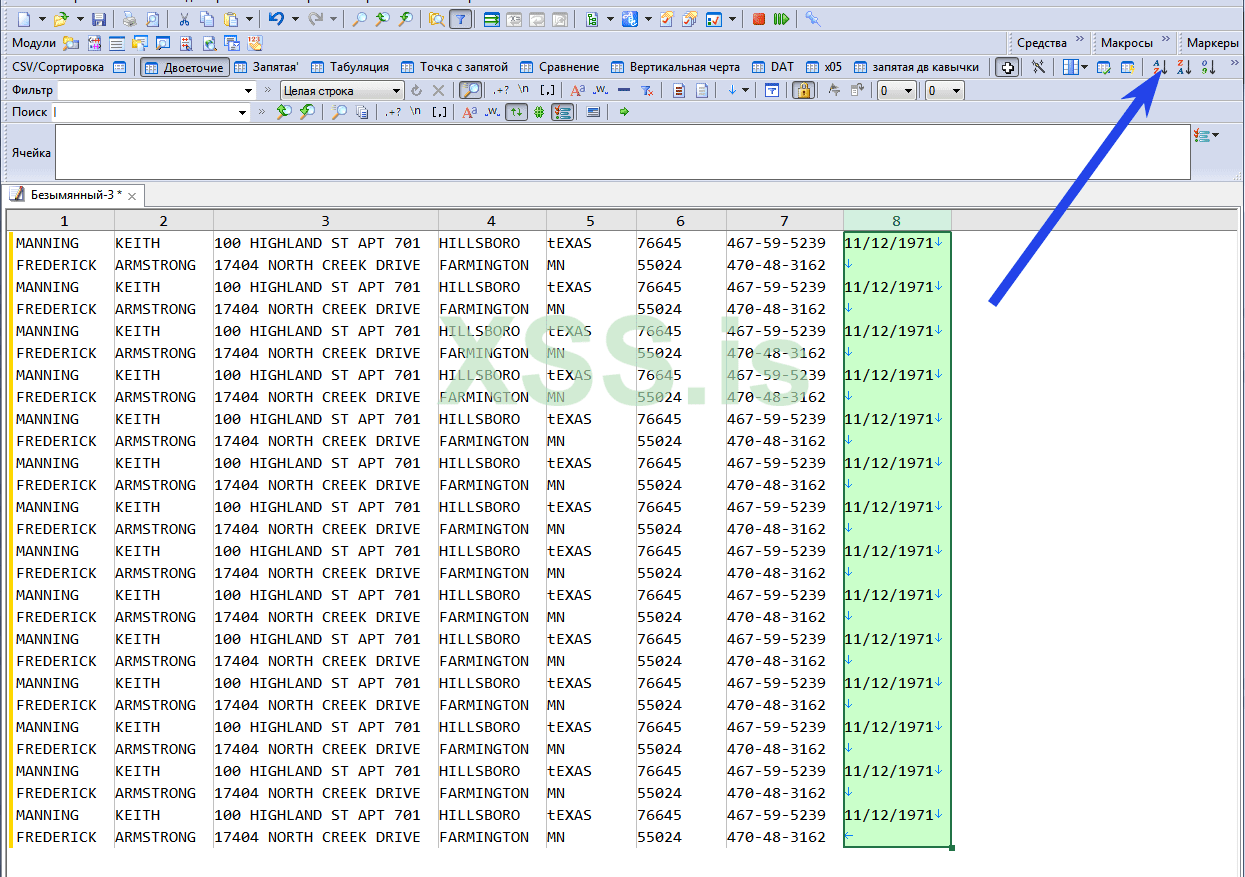Screen dimensions: 1245x877
Task: Click the Save file icon
Action: tap(98, 19)
